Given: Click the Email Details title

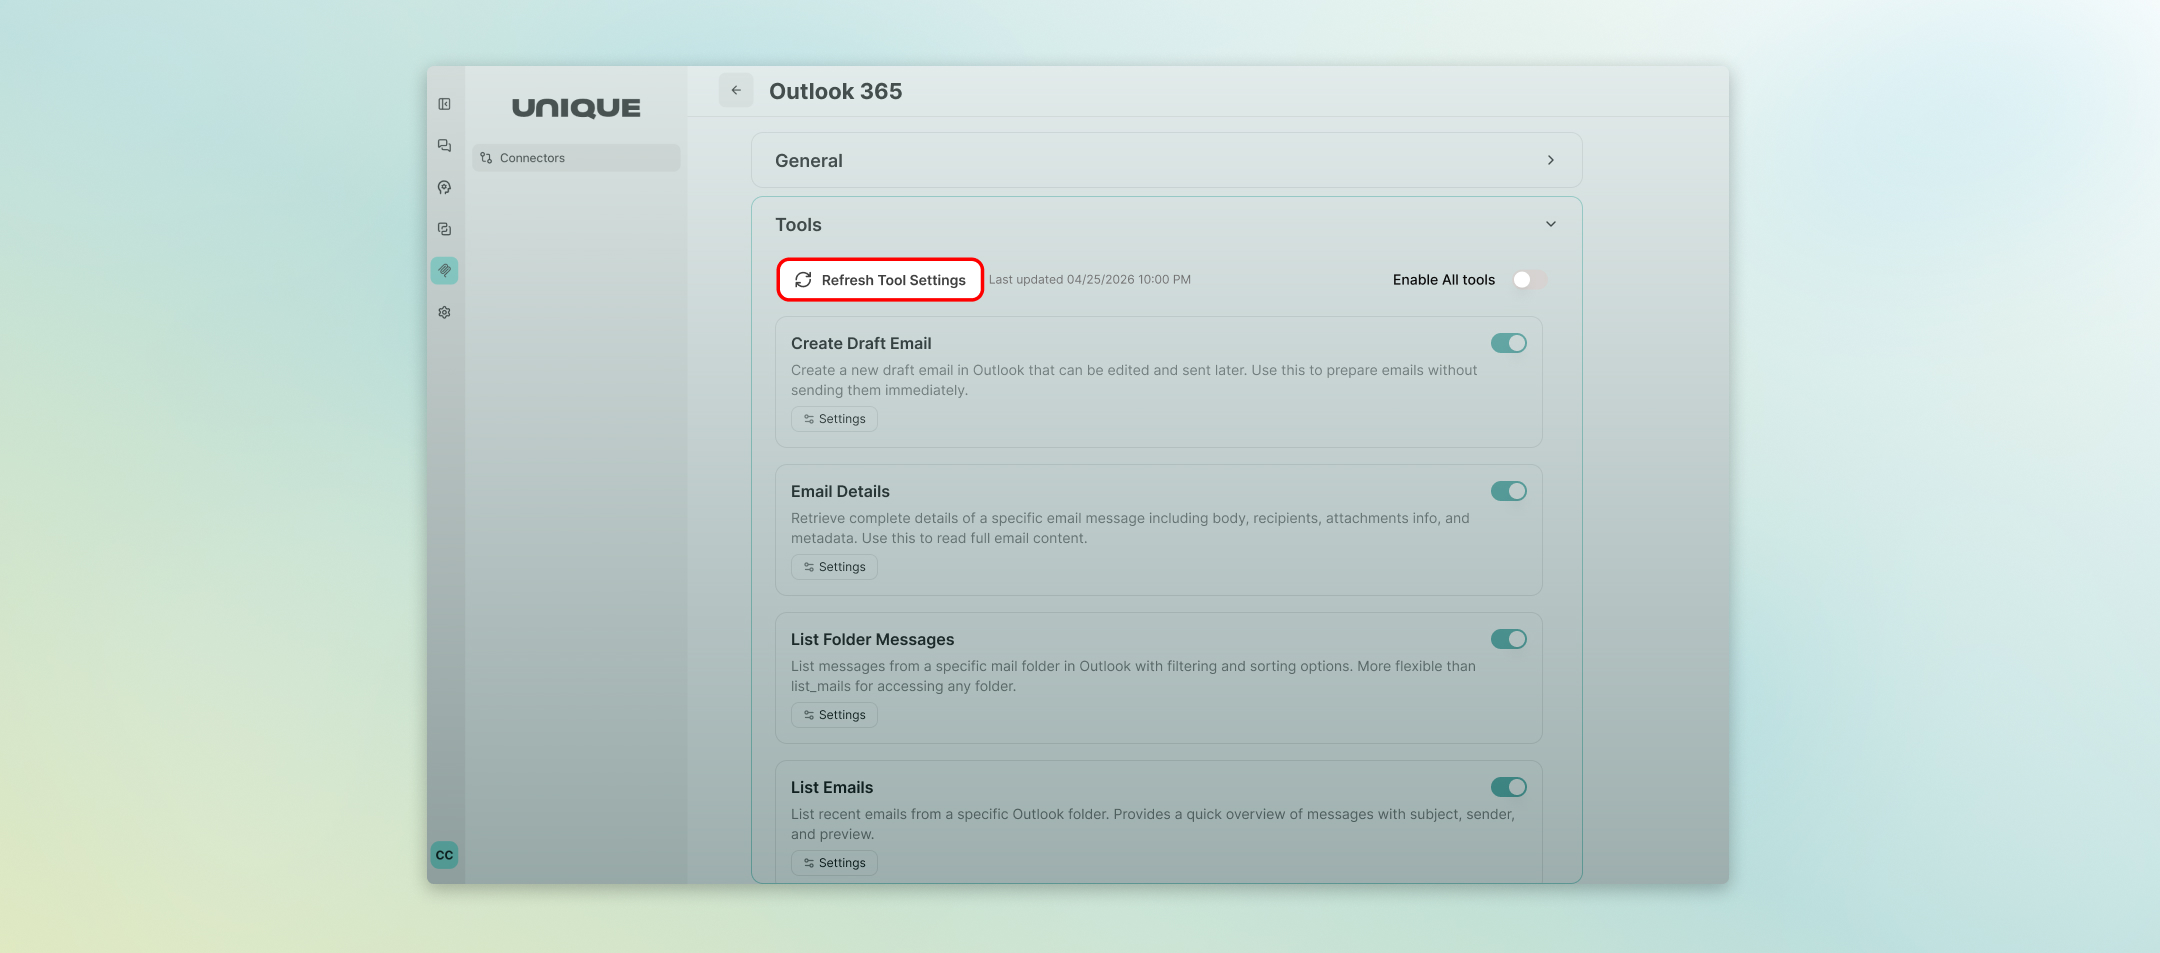Looking at the screenshot, I should (x=840, y=491).
